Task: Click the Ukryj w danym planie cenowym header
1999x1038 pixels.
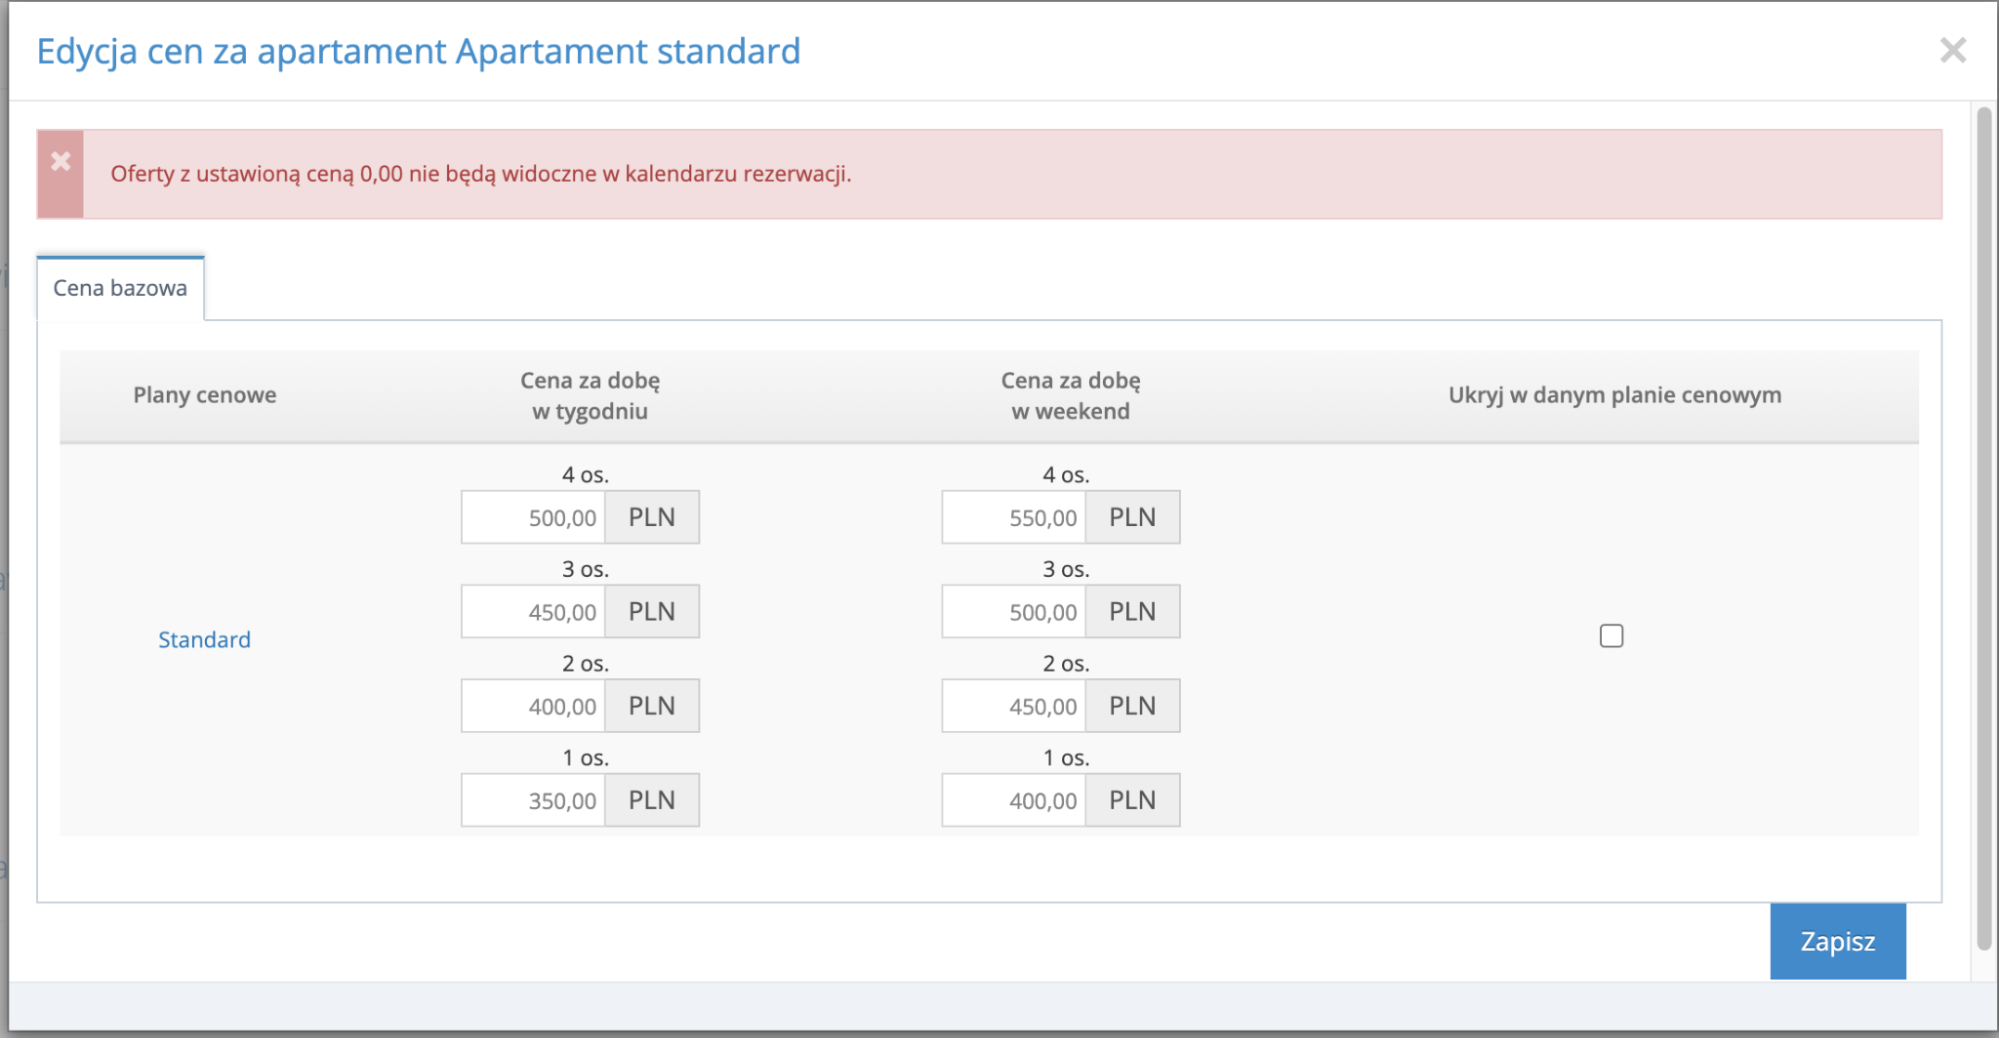Action: pos(1614,395)
